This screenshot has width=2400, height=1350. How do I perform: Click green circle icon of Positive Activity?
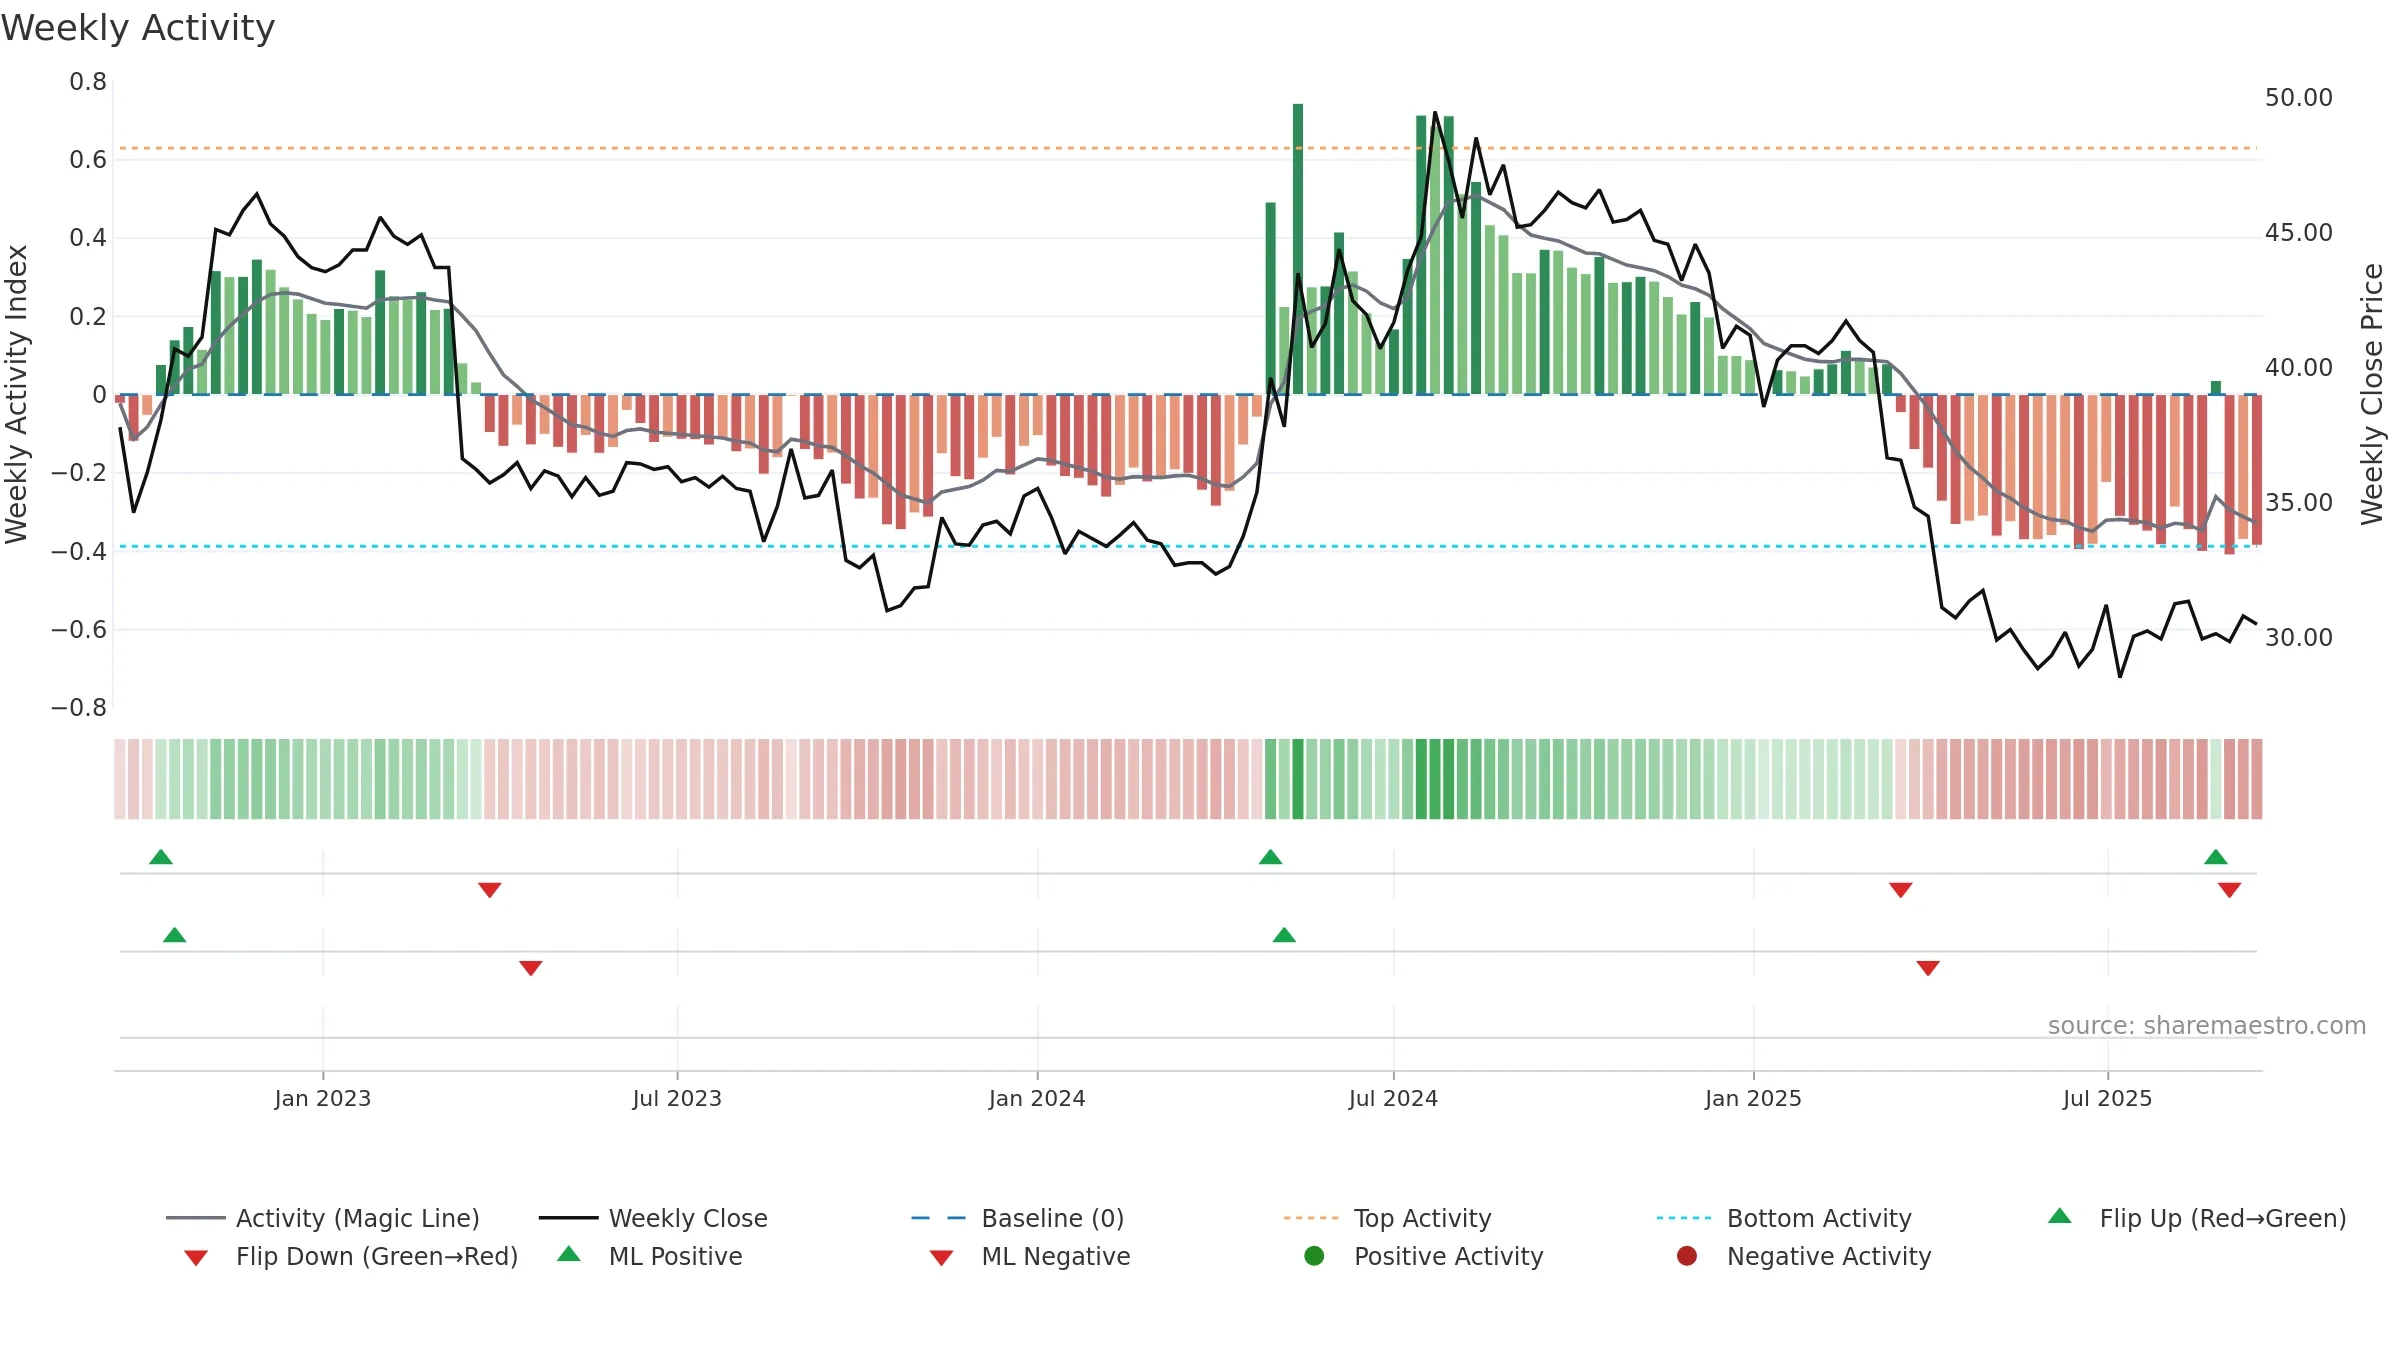1314,1255
